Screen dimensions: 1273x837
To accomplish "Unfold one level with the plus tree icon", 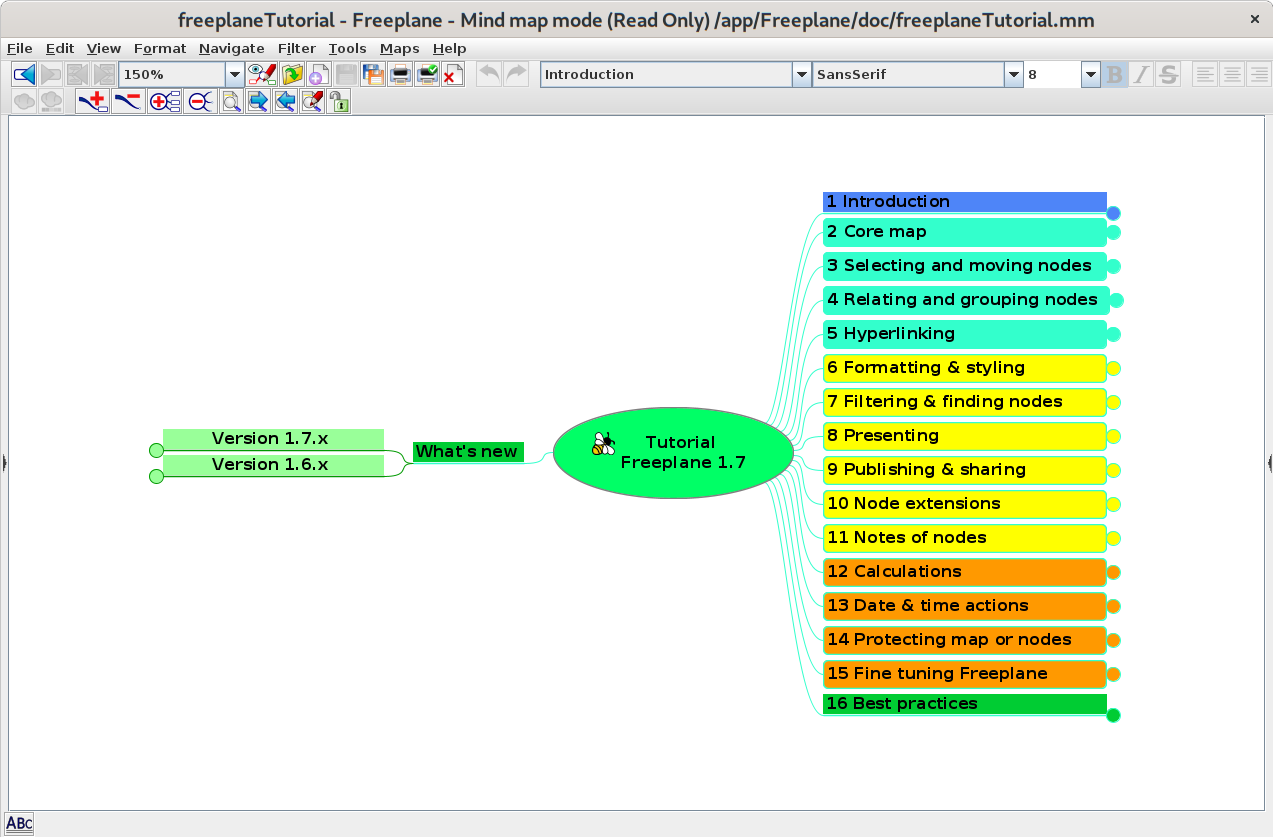I will tap(164, 101).
